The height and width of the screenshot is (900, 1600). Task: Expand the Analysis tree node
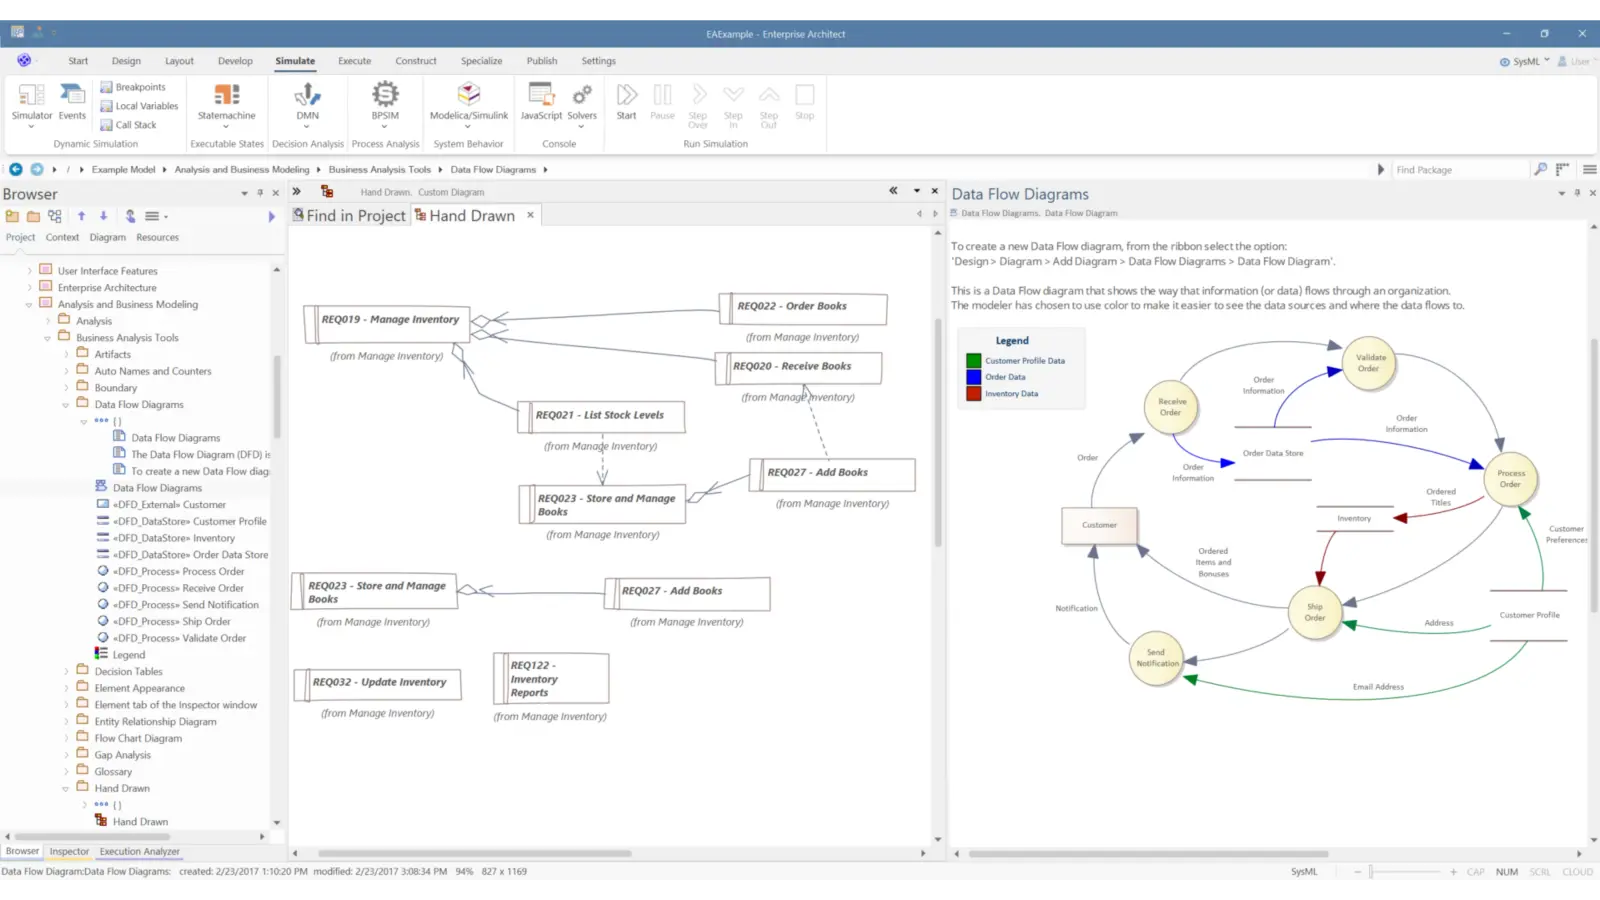[48, 320]
